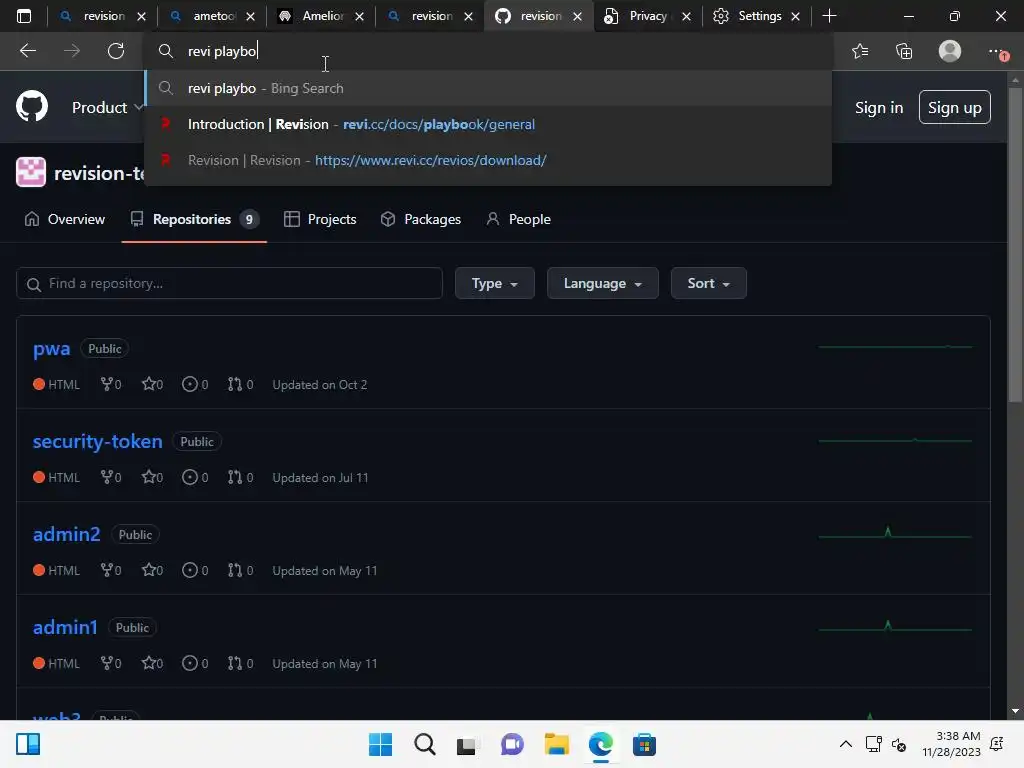Choose the revios download URL suggestion
Image resolution: width=1024 pixels, height=768 pixels.
click(488, 160)
